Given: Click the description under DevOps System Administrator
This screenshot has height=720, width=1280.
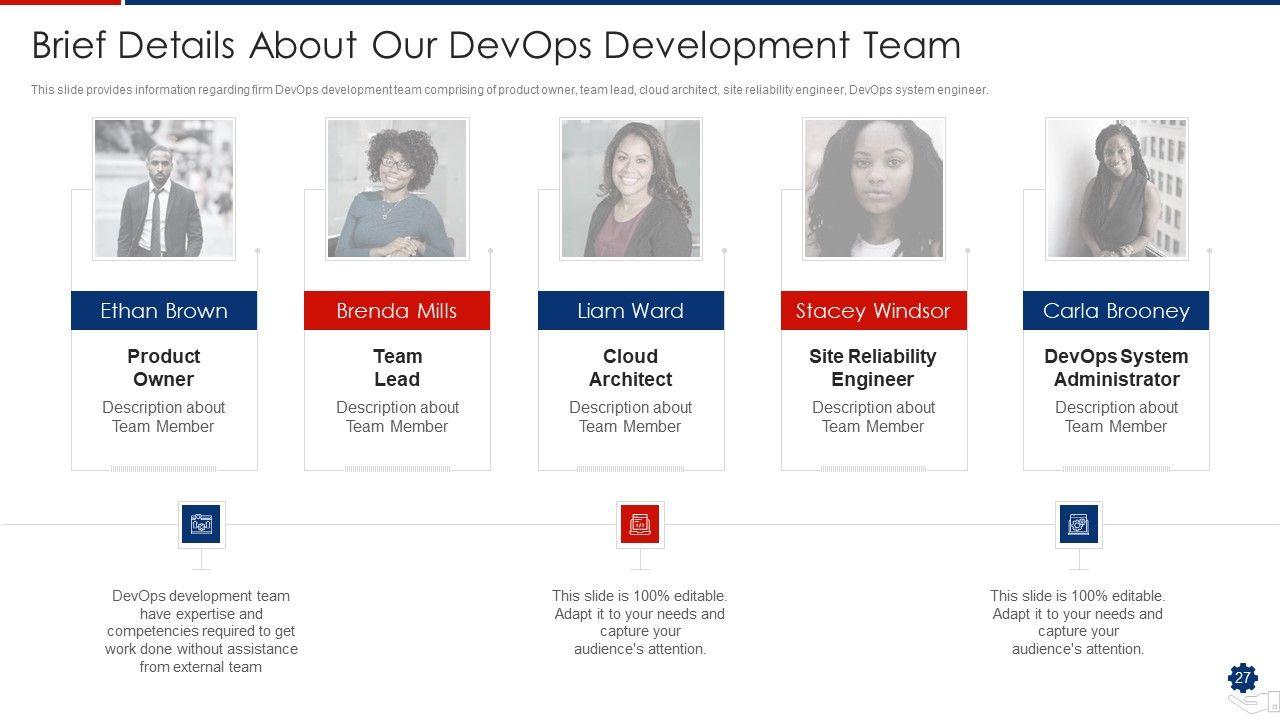Looking at the screenshot, I should point(1116,417).
